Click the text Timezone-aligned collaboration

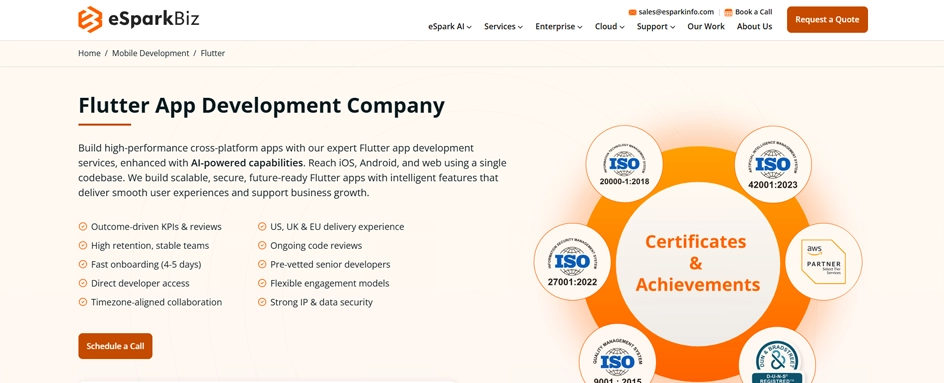coord(157,302)
